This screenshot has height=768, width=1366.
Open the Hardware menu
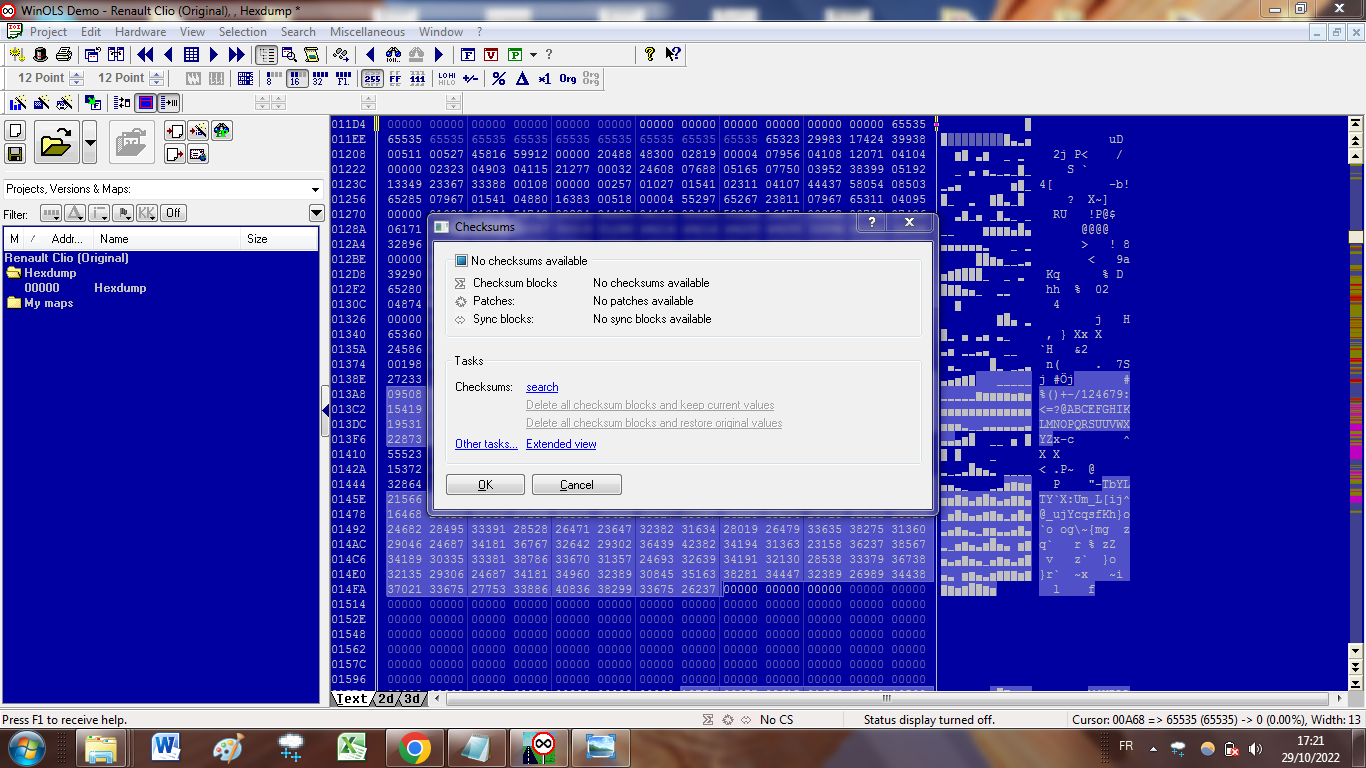[140, 32]
